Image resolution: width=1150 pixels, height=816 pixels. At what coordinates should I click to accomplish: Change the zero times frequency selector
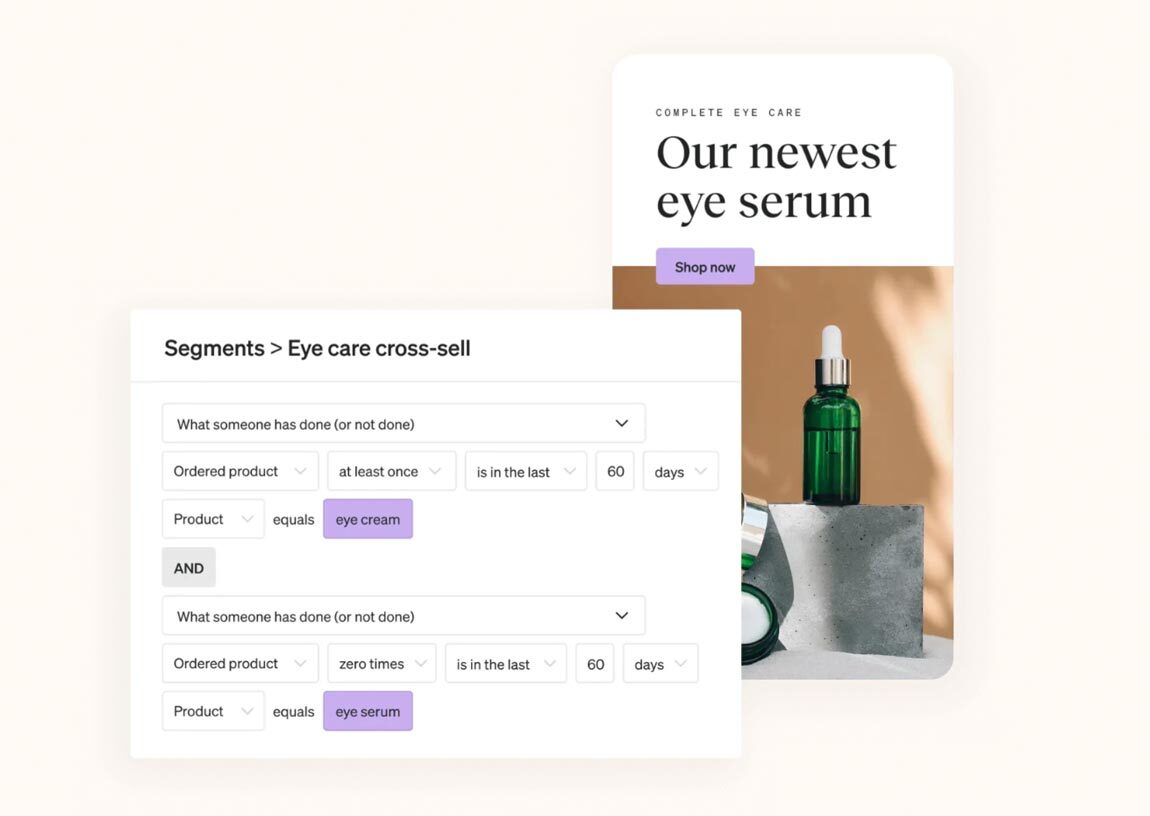pyautogui.click(x=381, y=664)
